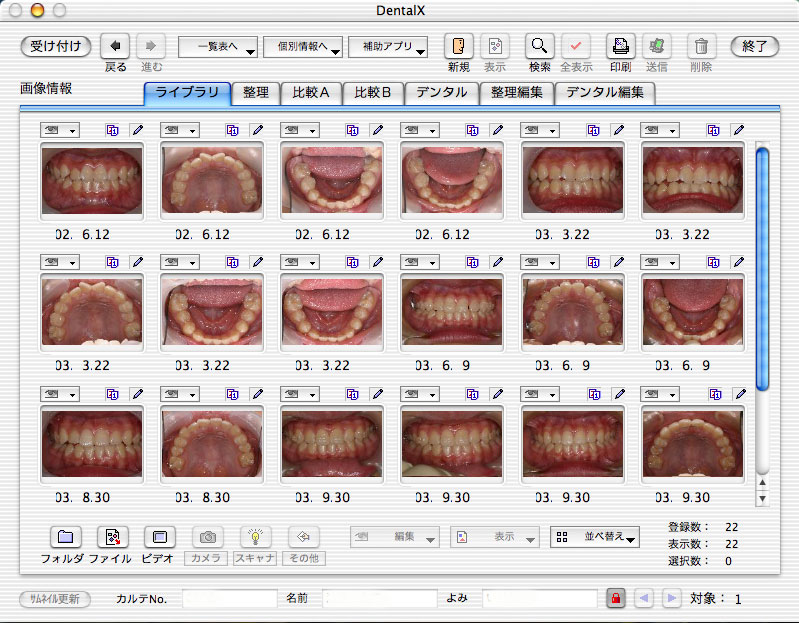The height and width of the screenshot is (623, 799).
Task: Toggle eye visibility dropdown above first thumbnail
Action: [59, 130]
